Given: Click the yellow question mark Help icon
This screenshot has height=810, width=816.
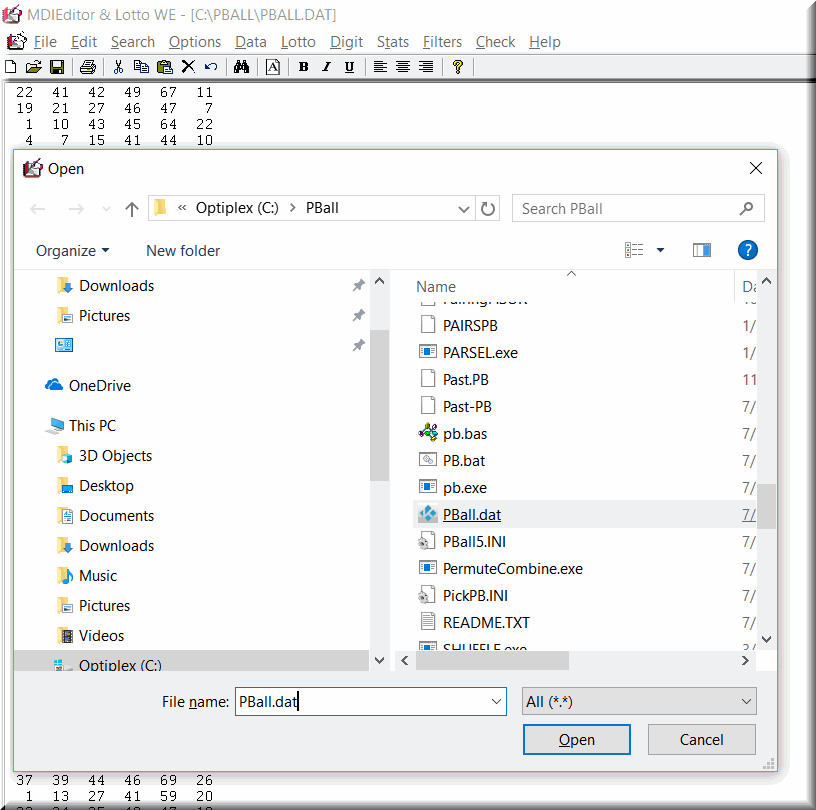Looking at the screenshot, I should 457,67.
